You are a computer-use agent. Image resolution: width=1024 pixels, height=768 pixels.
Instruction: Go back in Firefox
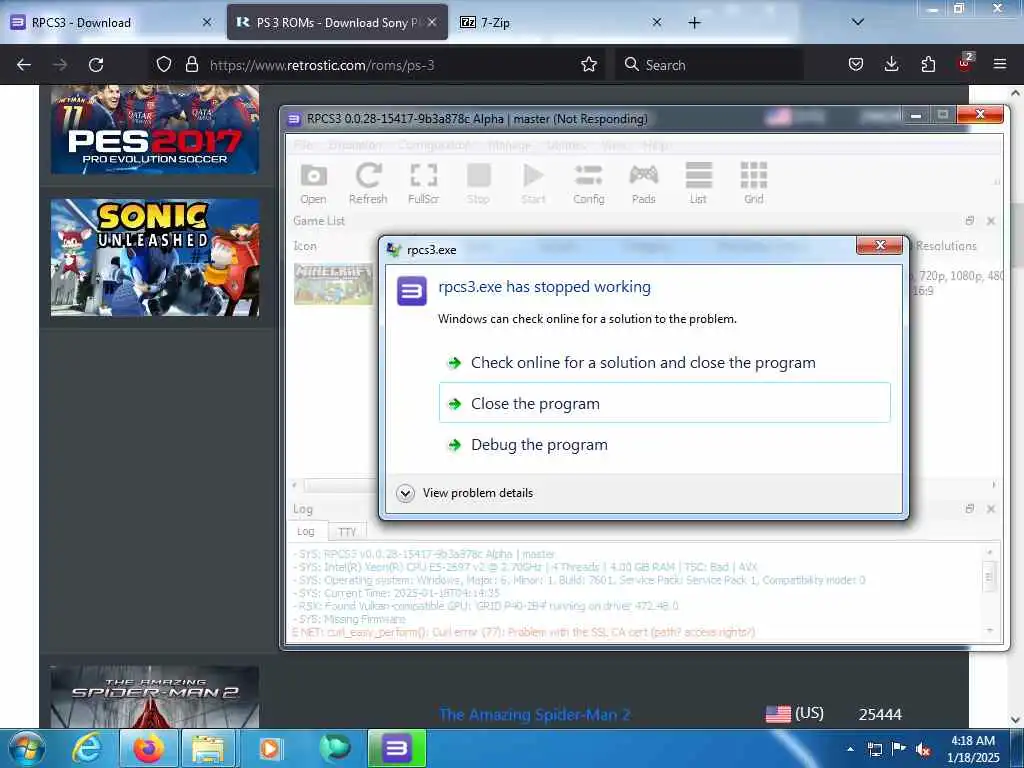[x=24, y=65]
